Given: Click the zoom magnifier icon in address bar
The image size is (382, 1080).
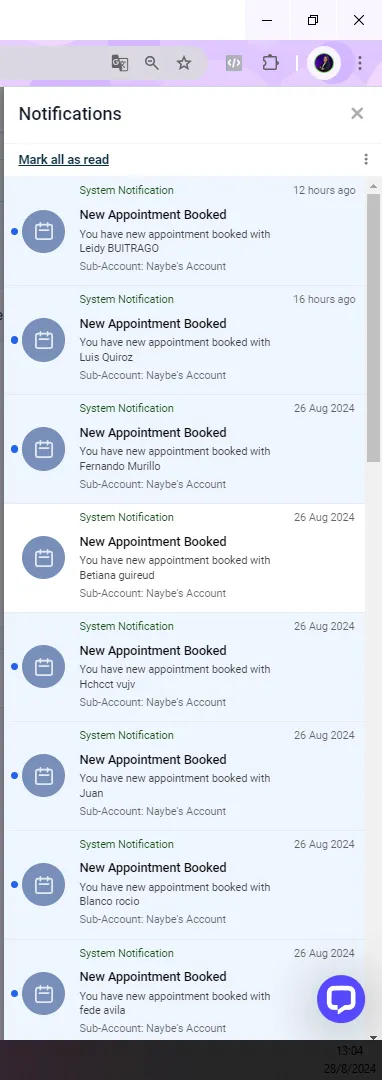Looking at the screenshot, I should click(151, 63).
